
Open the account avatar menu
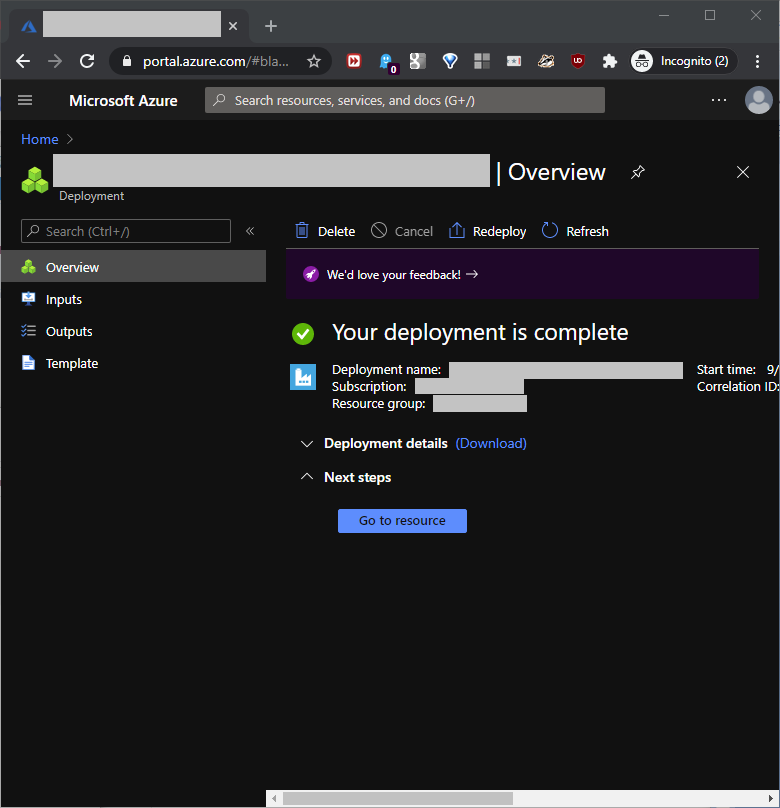click(x=758, y=100)
